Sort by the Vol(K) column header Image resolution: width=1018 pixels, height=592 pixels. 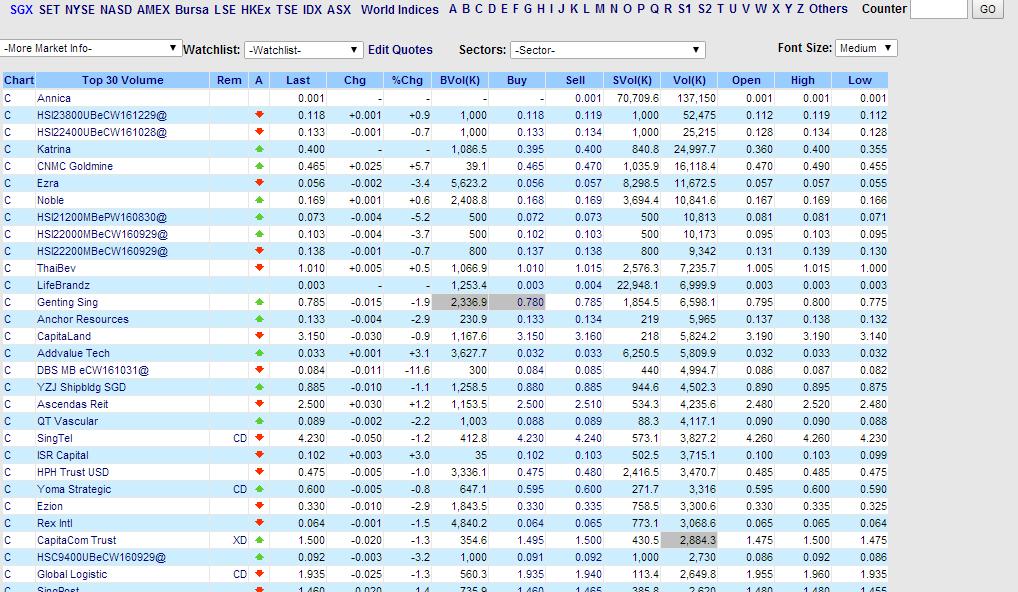(689, 80)
